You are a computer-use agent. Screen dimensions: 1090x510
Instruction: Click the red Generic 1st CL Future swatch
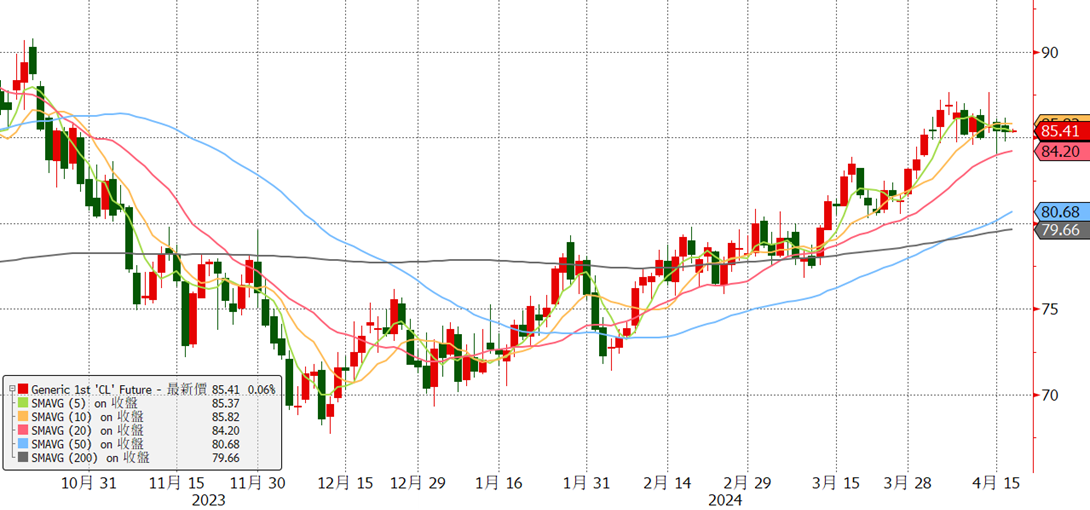tap(24, 388)
